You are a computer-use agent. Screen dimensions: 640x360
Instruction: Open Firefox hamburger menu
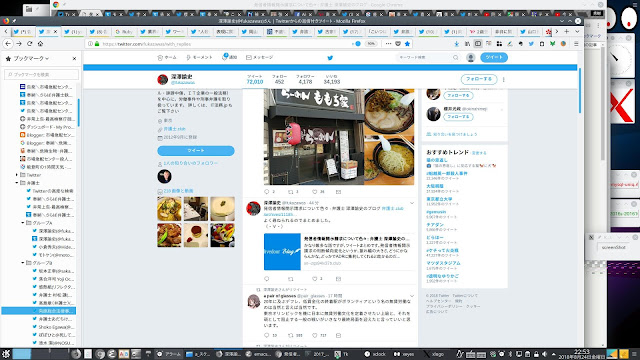[x=576, y=44]
